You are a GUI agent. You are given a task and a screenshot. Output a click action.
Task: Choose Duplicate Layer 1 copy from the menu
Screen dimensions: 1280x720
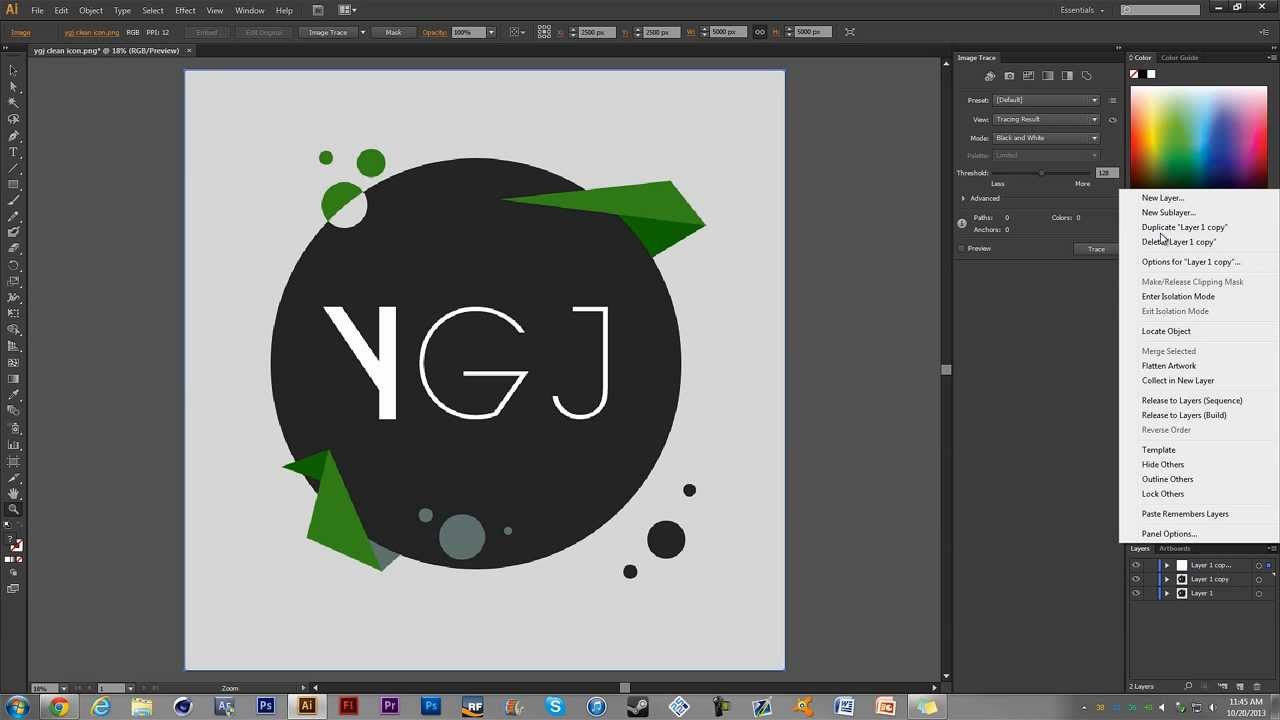[x=1184, y=227]
